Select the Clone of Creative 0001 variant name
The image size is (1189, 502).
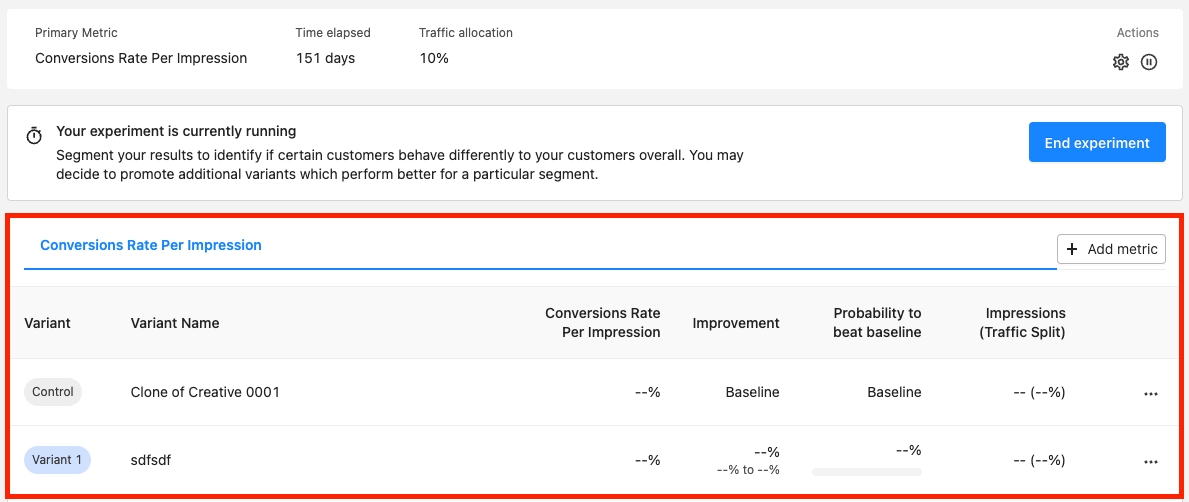pyautogui.click(x=205, y=392)
